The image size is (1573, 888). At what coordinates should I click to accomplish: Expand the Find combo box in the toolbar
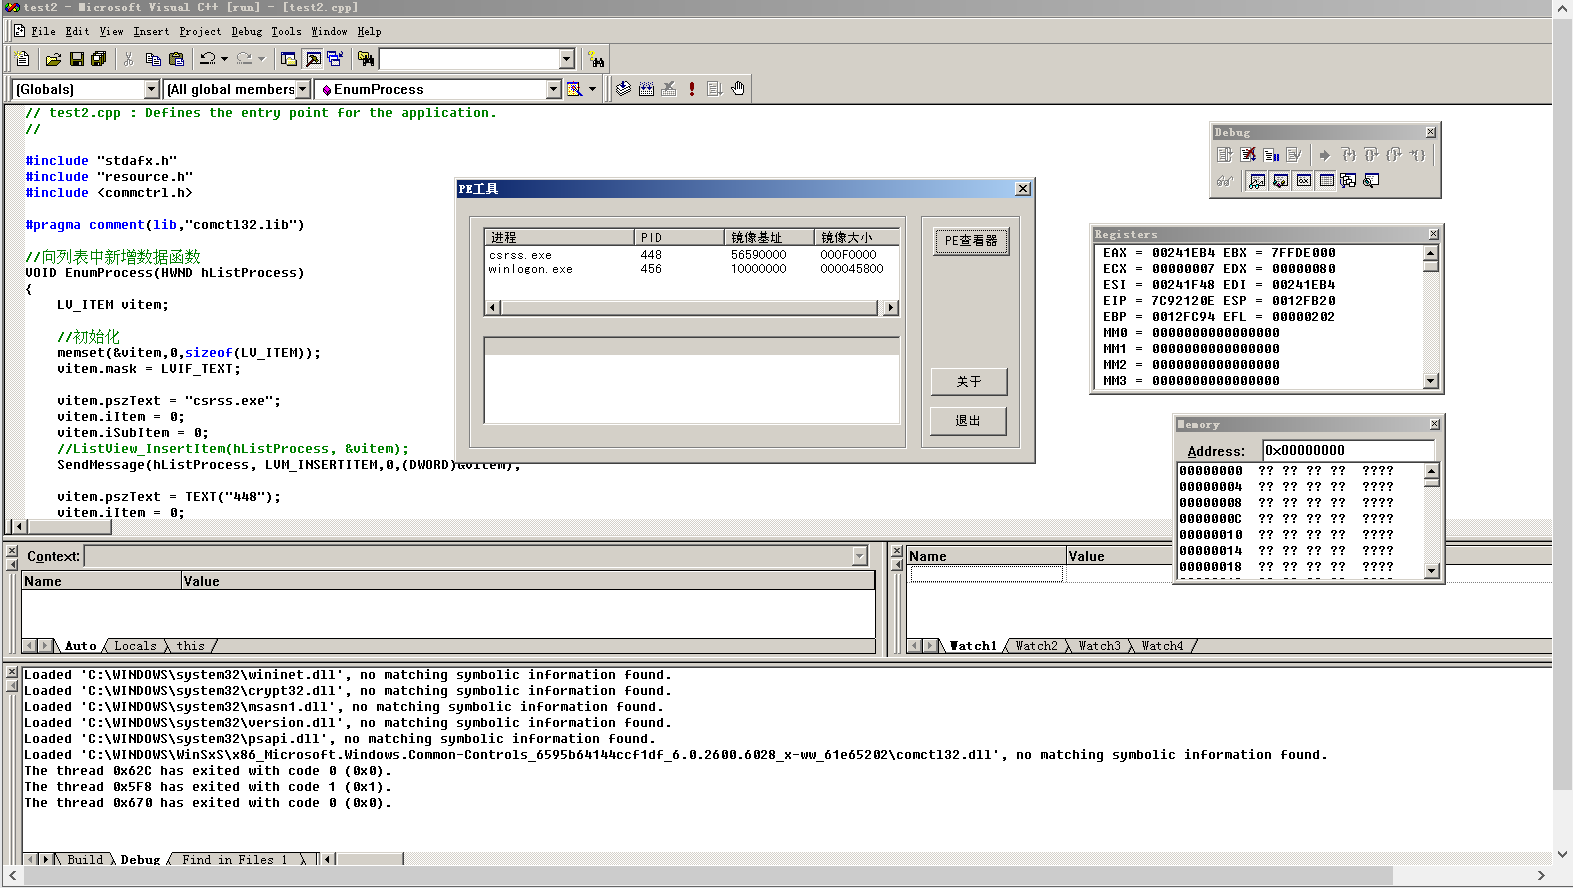coord(567,59)
